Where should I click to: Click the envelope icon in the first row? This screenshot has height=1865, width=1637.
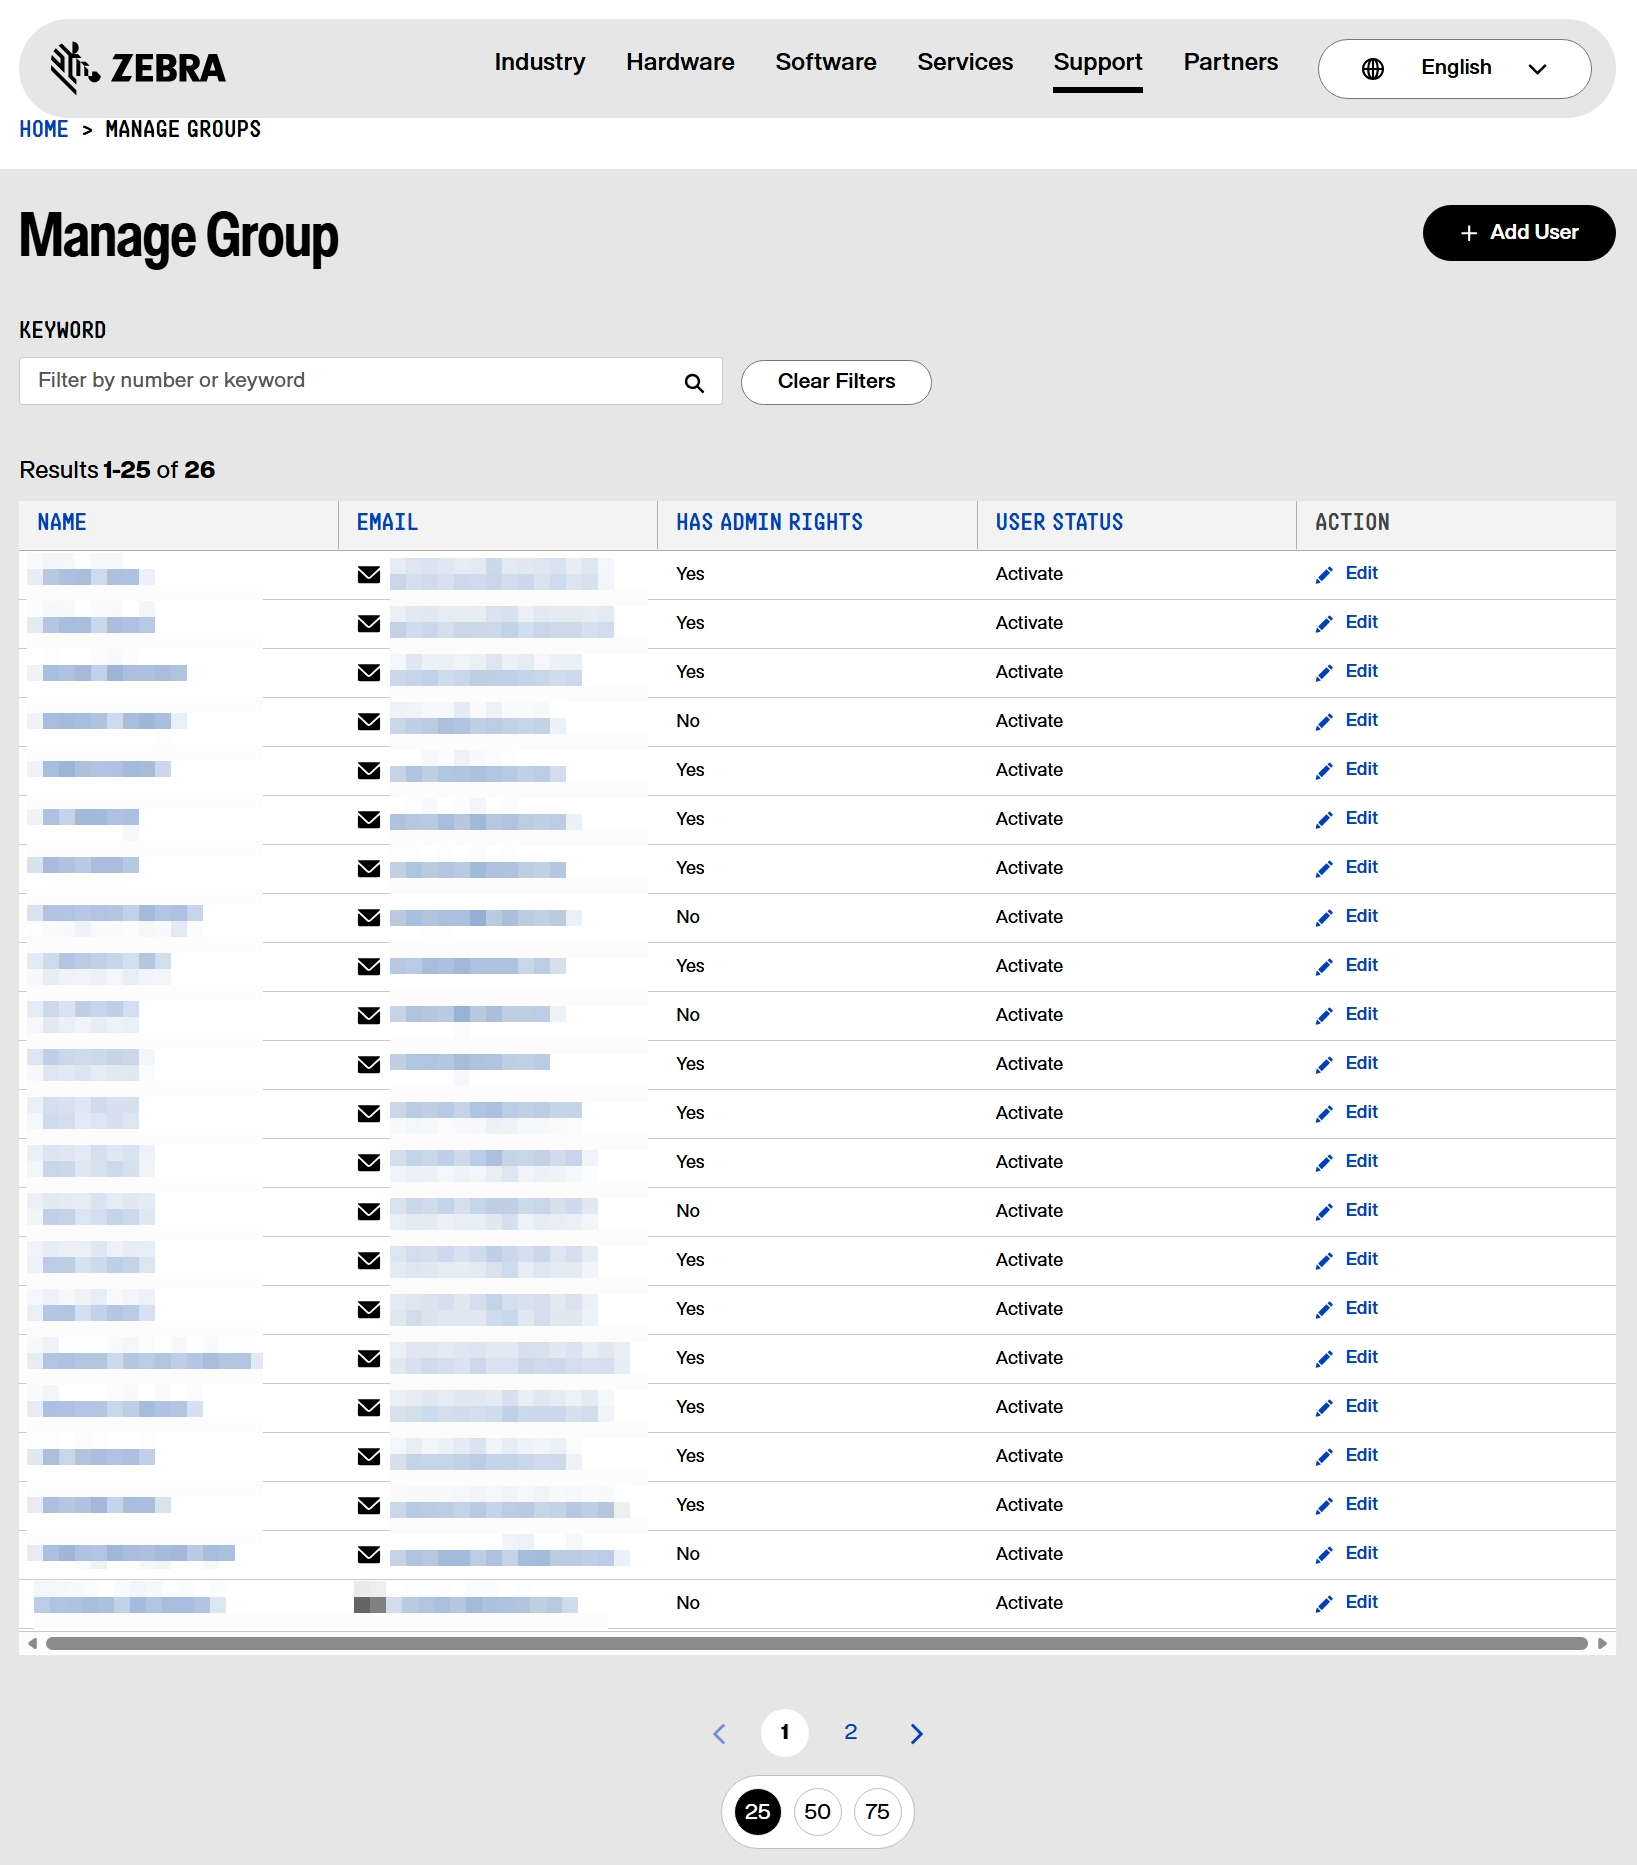[369, 574]
